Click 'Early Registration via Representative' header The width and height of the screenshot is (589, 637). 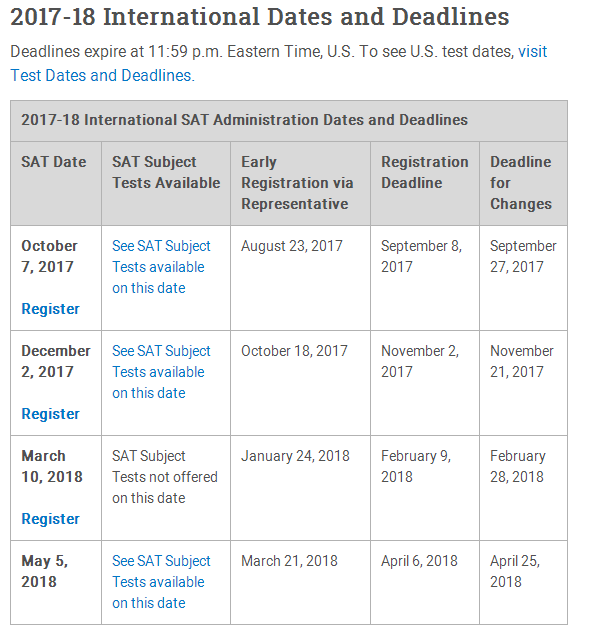click(297, 183)
